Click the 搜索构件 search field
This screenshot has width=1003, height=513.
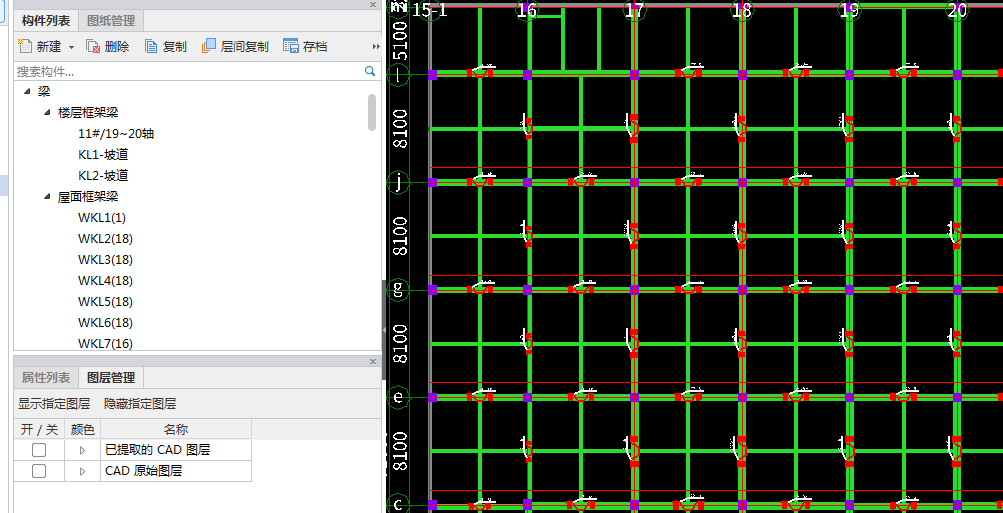[x=189, y=71]
